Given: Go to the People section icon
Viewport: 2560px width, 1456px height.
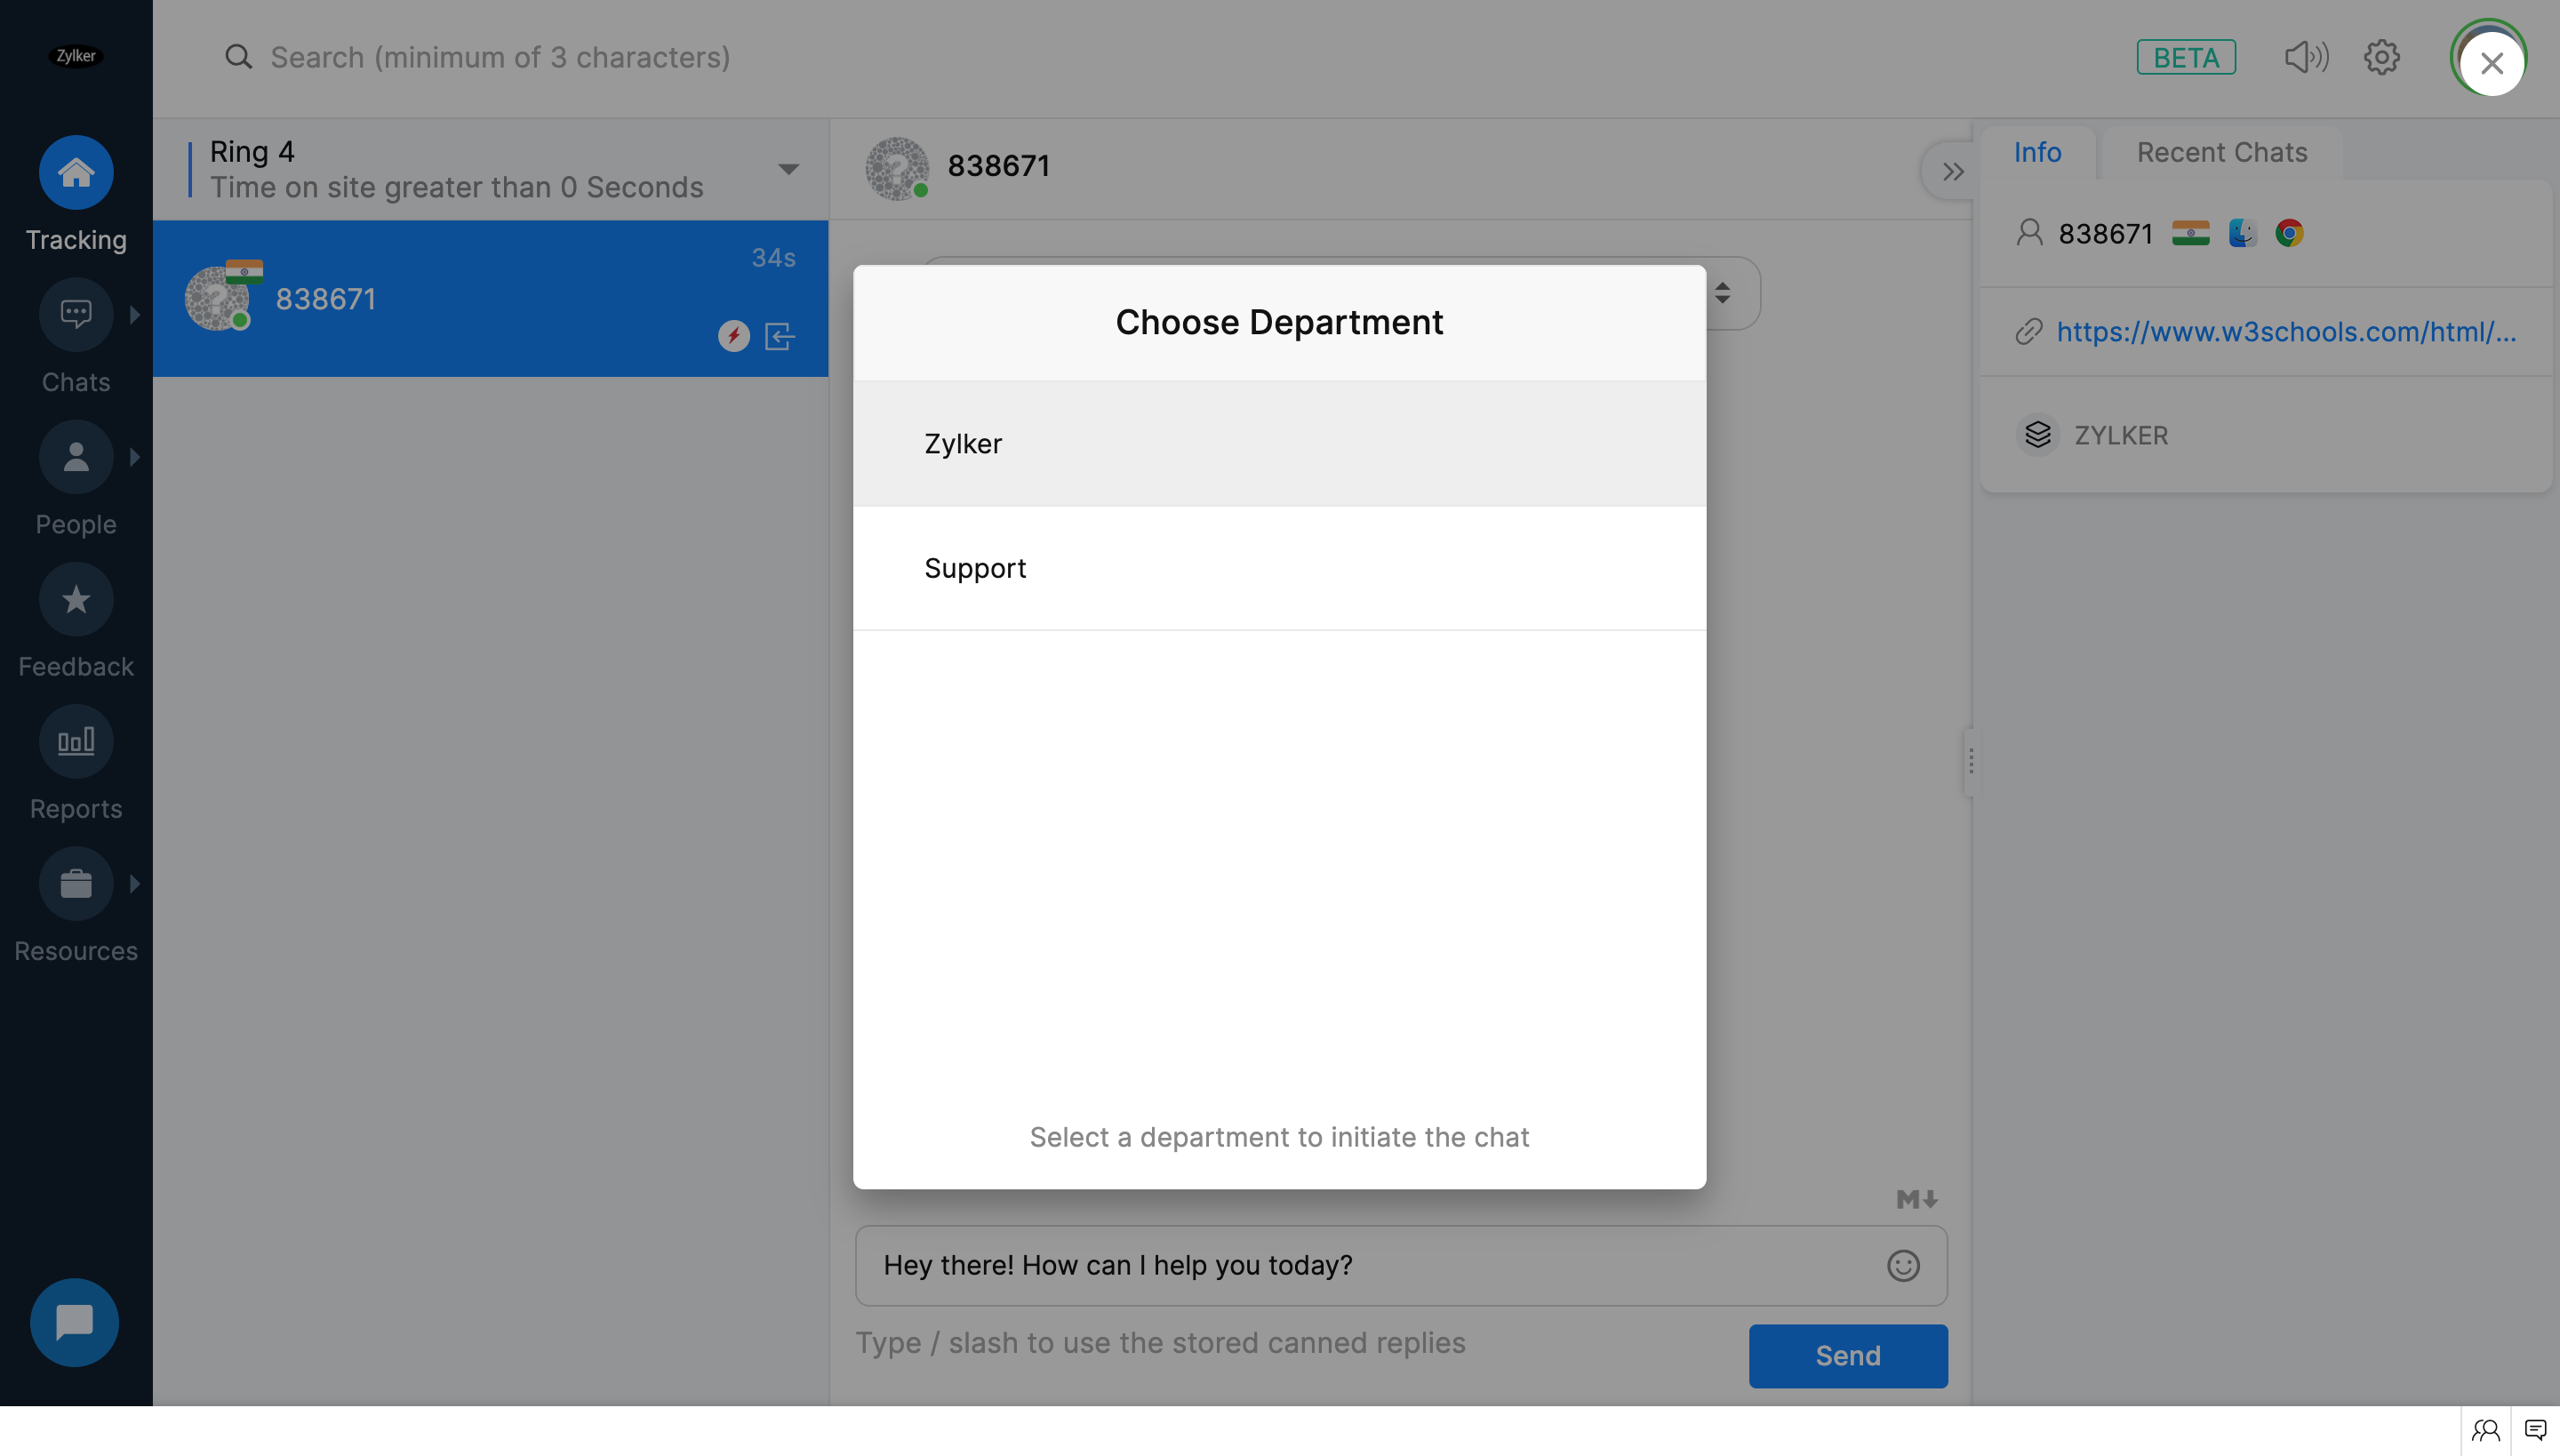Looking at the screenshot, I should point(76,458).
